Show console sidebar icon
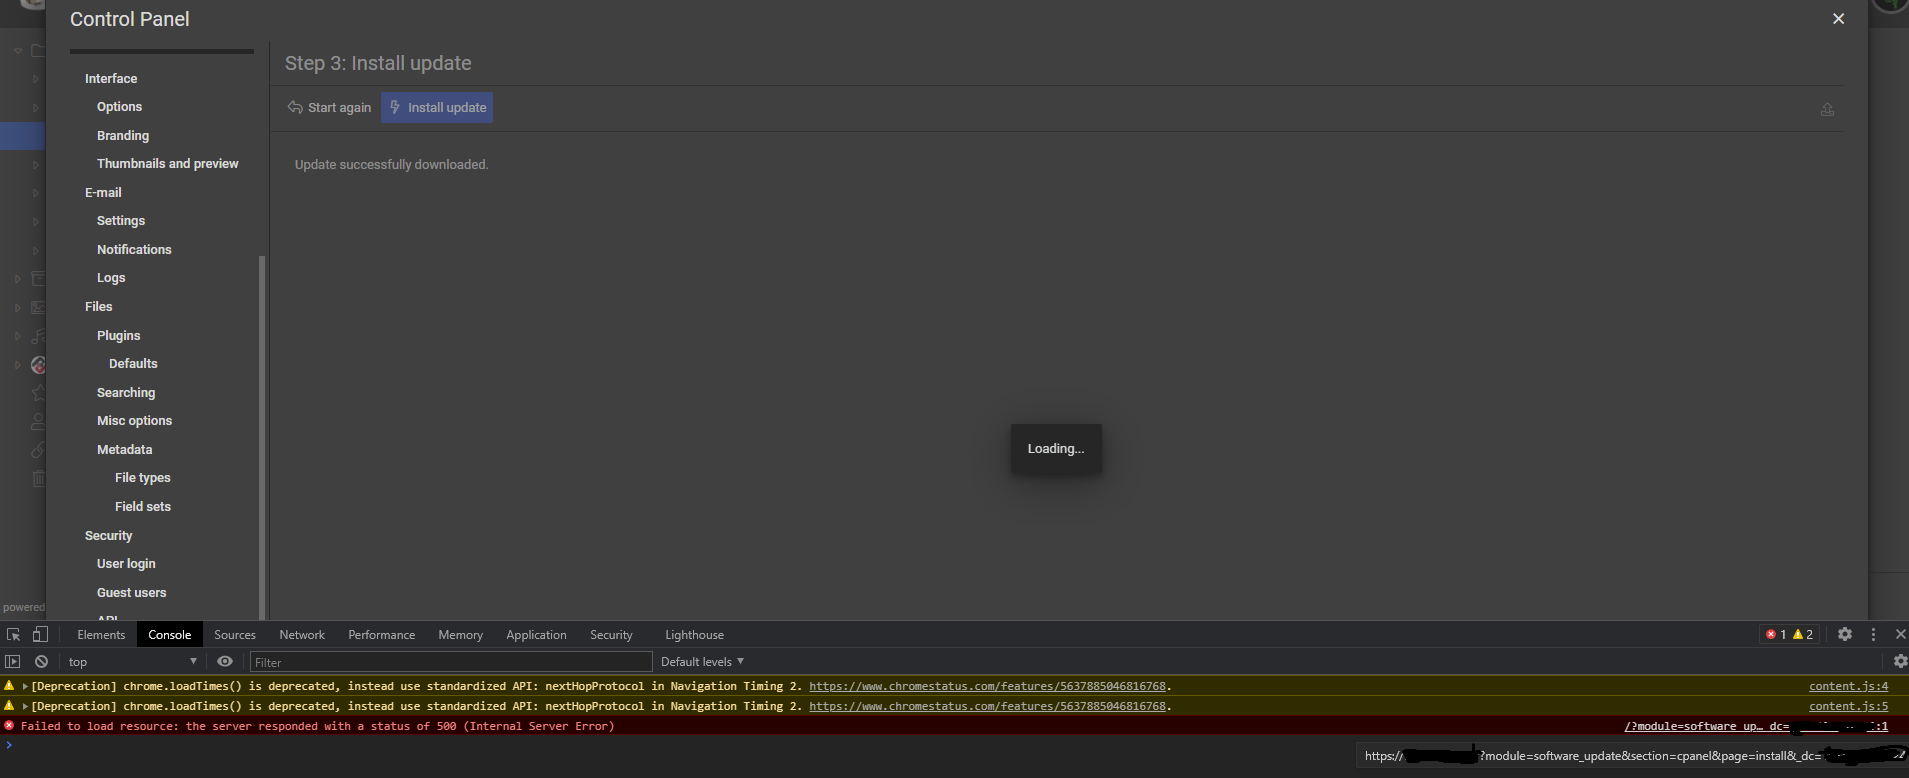The image size is (1909, 778). click(x=13, y=662)
